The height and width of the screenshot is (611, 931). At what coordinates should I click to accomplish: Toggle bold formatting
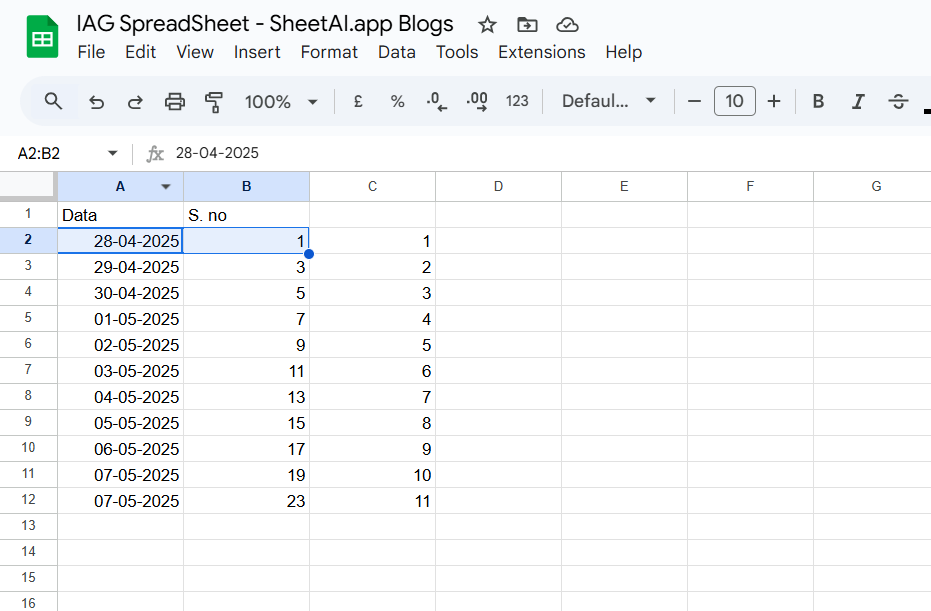click(818, 102)
